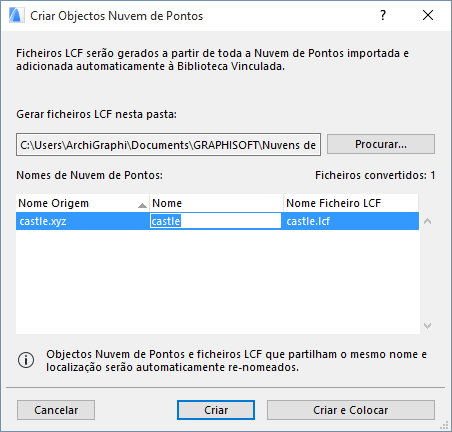
Task: Sort by the Nome Origem column header
Action: (x=83, y=203)
